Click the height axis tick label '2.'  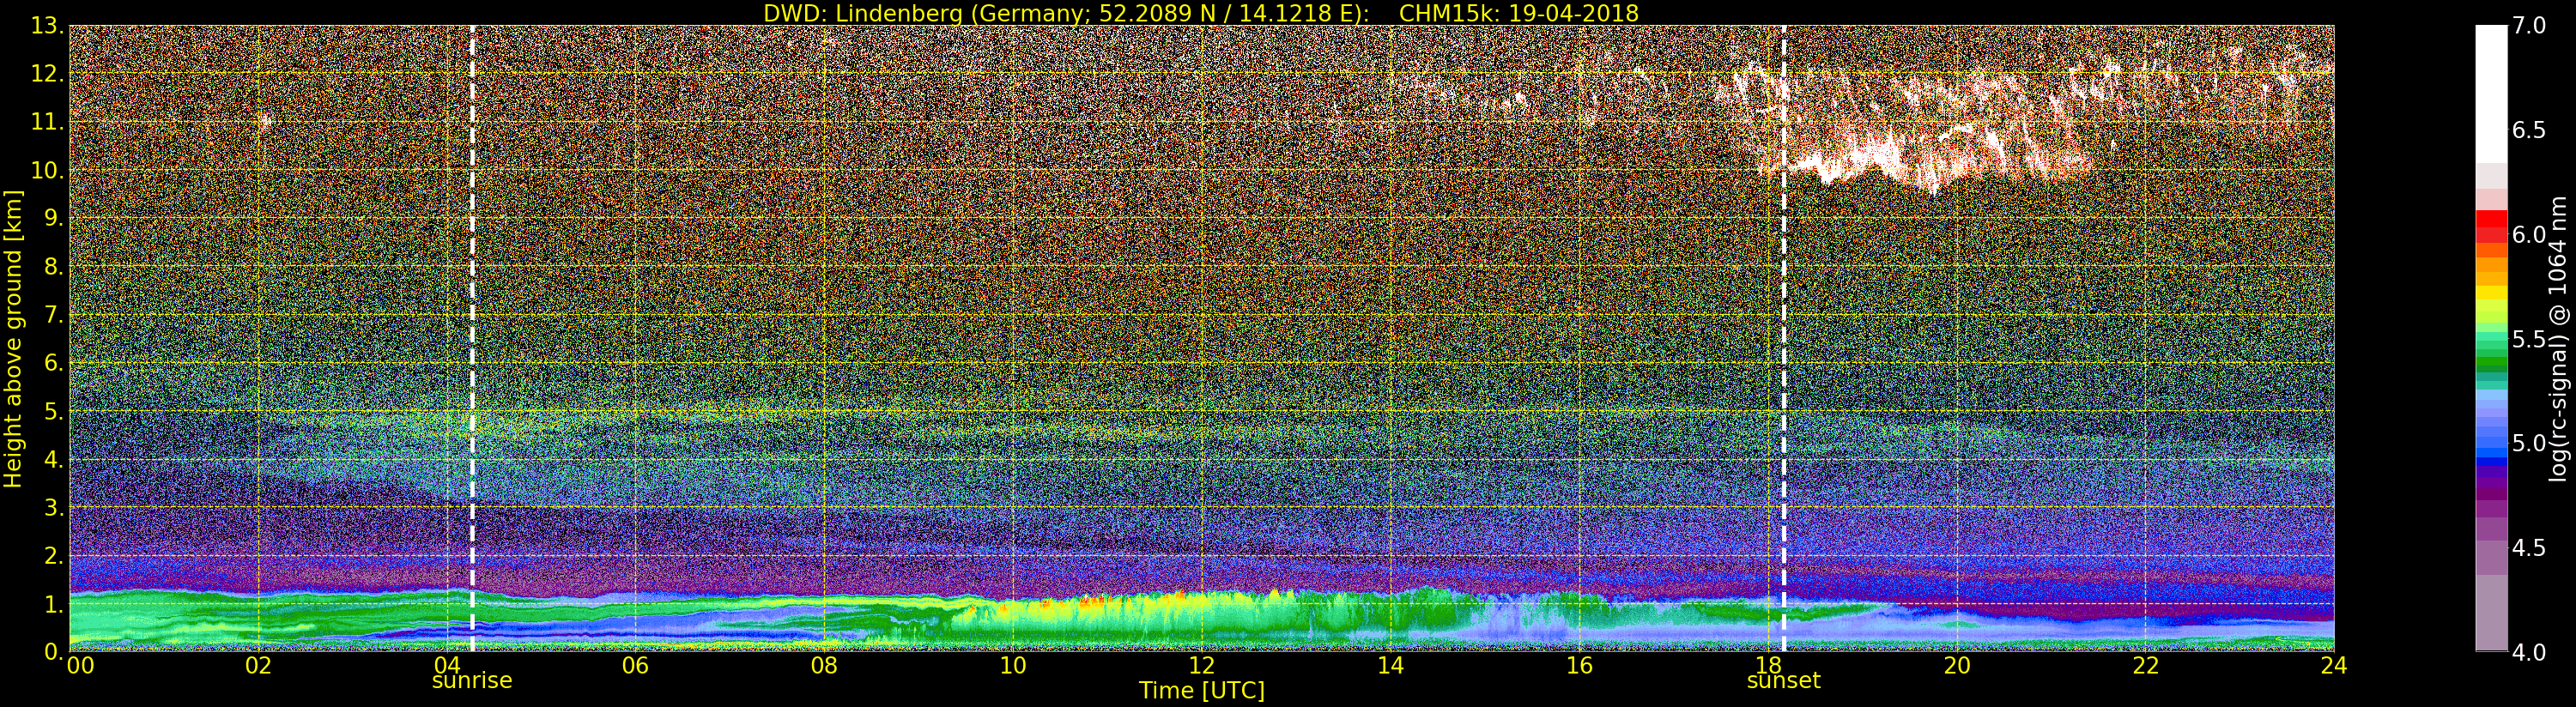point(53,555)
